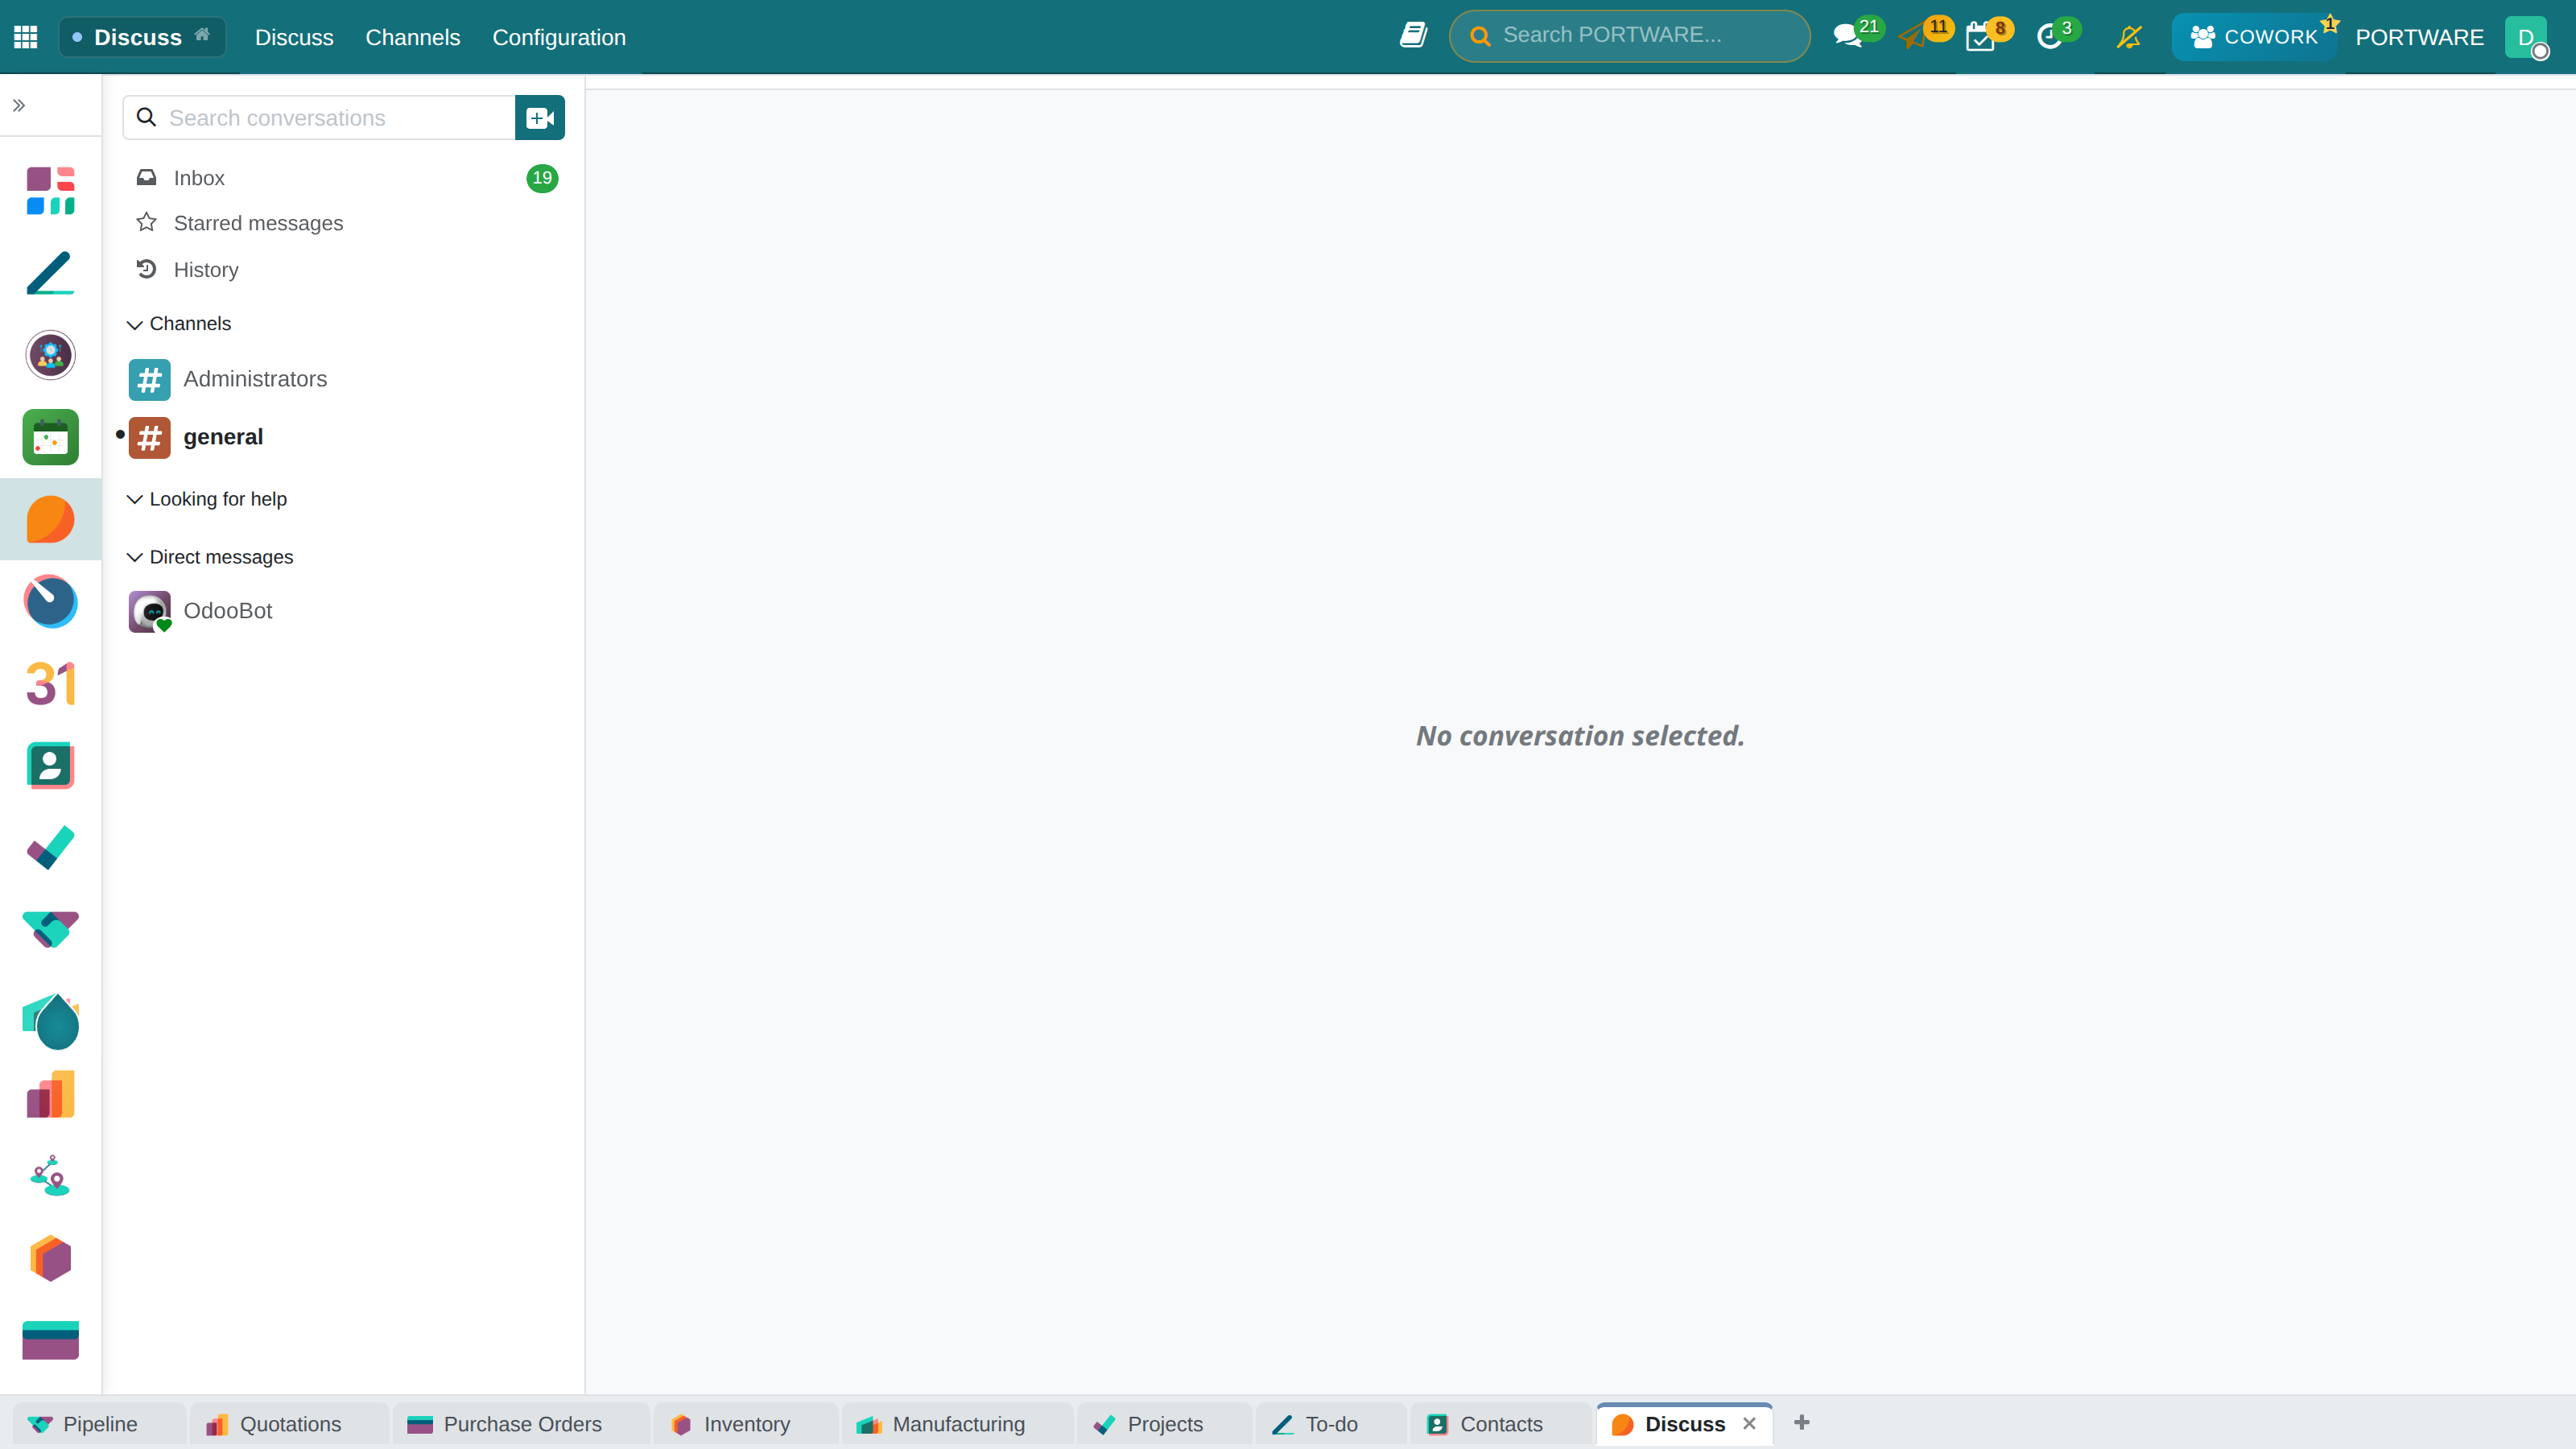Open the To-do pencil app in sidebar
This screenshot has height=1449, width=2576.
tap(51, 273)
